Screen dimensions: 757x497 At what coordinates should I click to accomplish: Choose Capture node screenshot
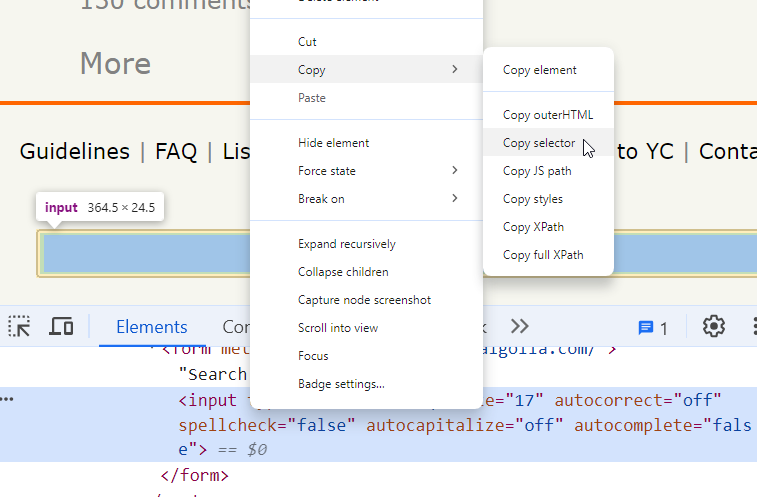tap(364, 300)
